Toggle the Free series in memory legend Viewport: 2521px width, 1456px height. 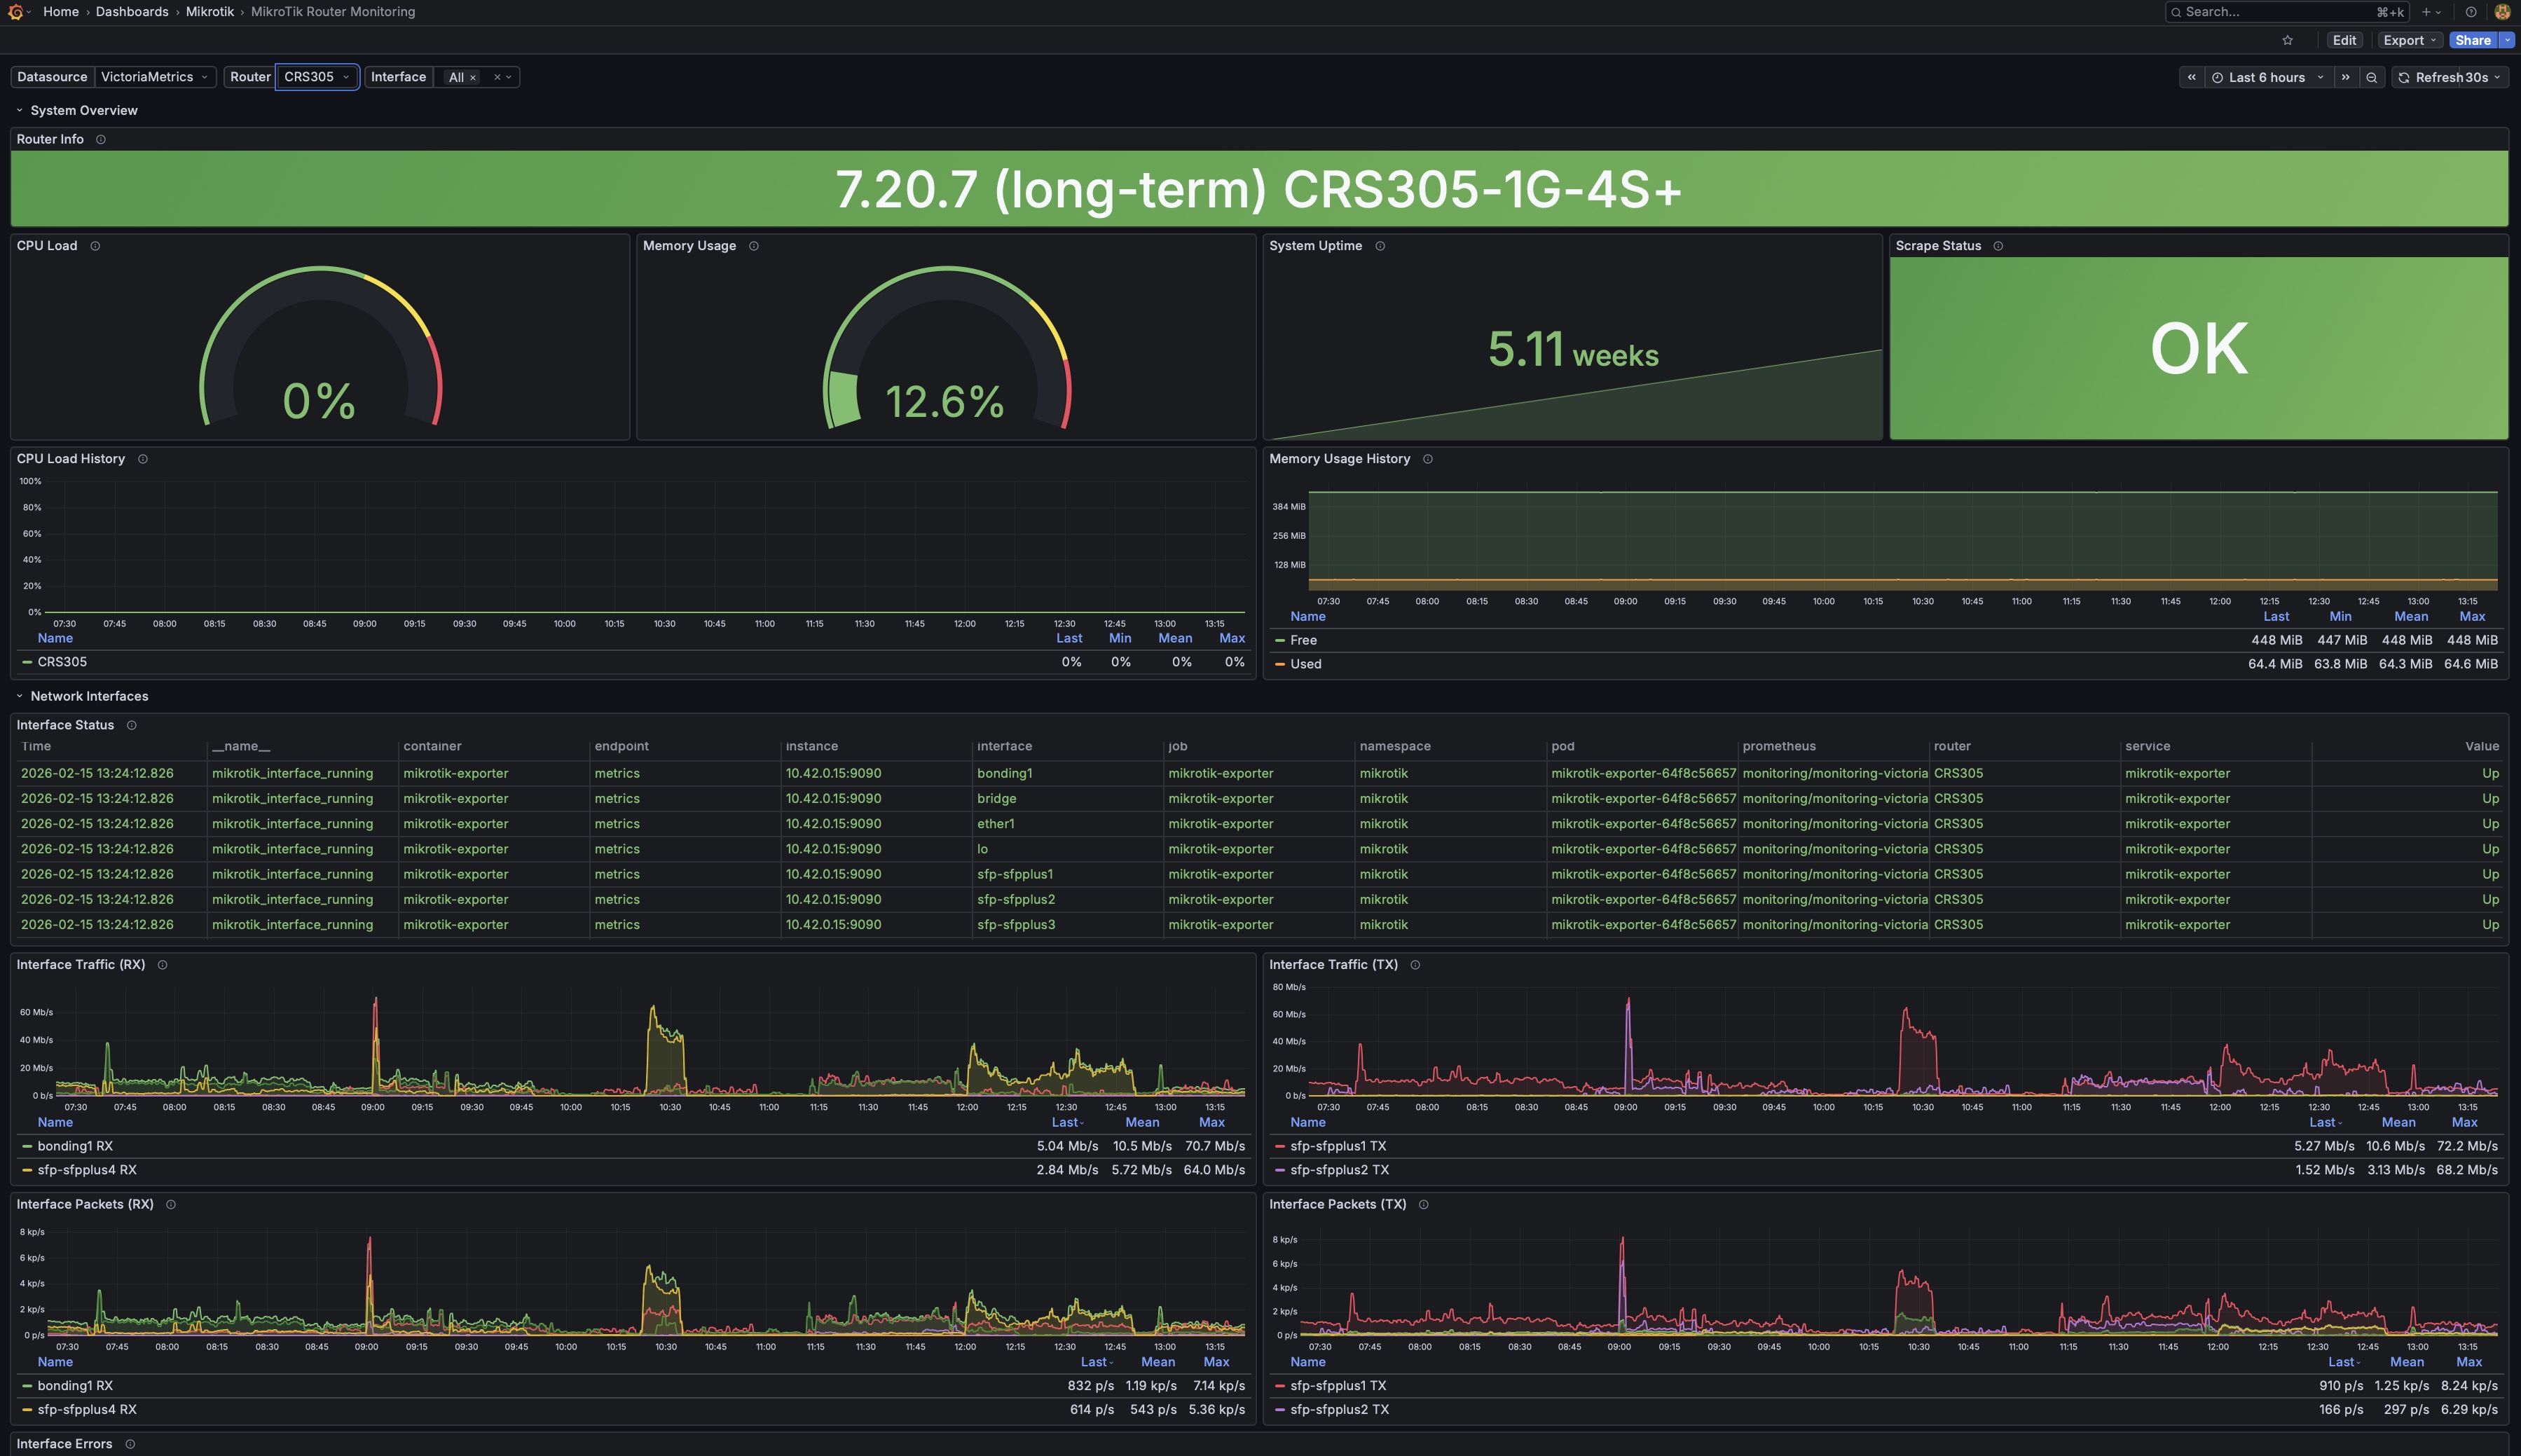pyautogui.click(x=1303, y=640)
